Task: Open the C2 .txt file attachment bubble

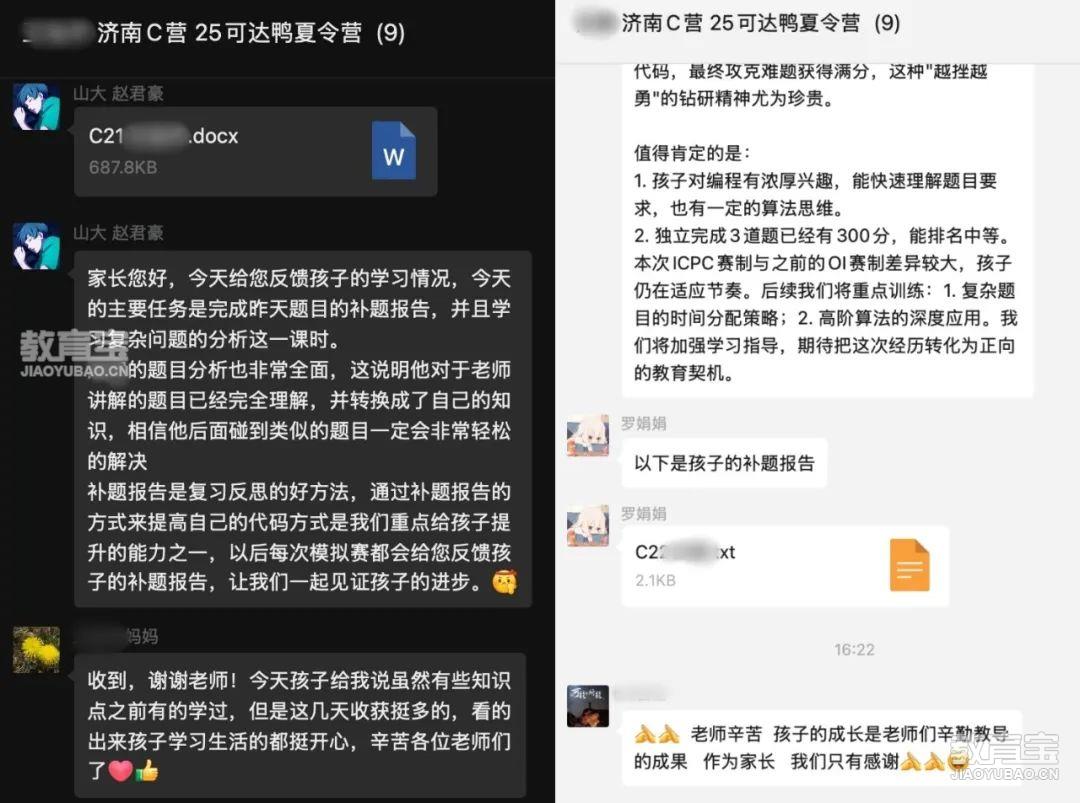Action: [785, 566]
